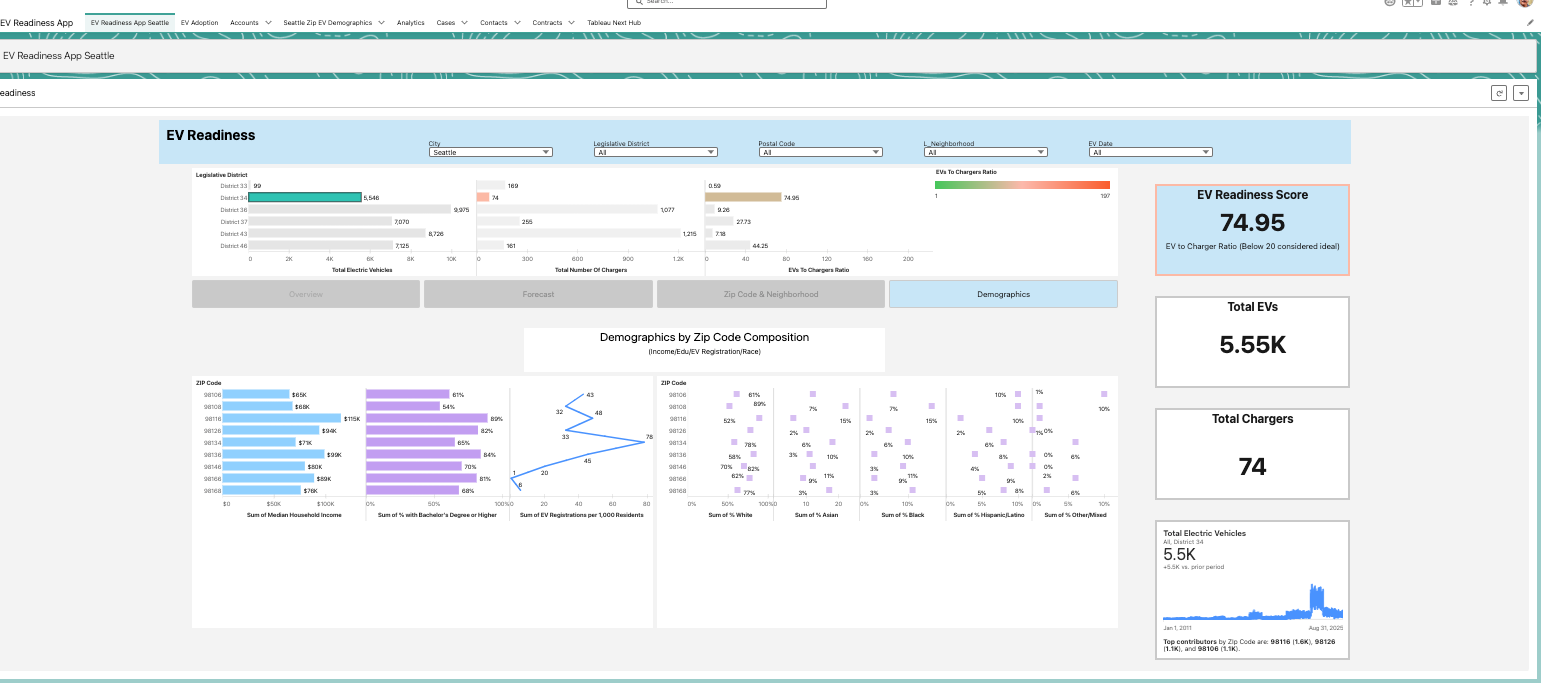
Task: Click zip code 98134 in the race chart
Action: 677,443
